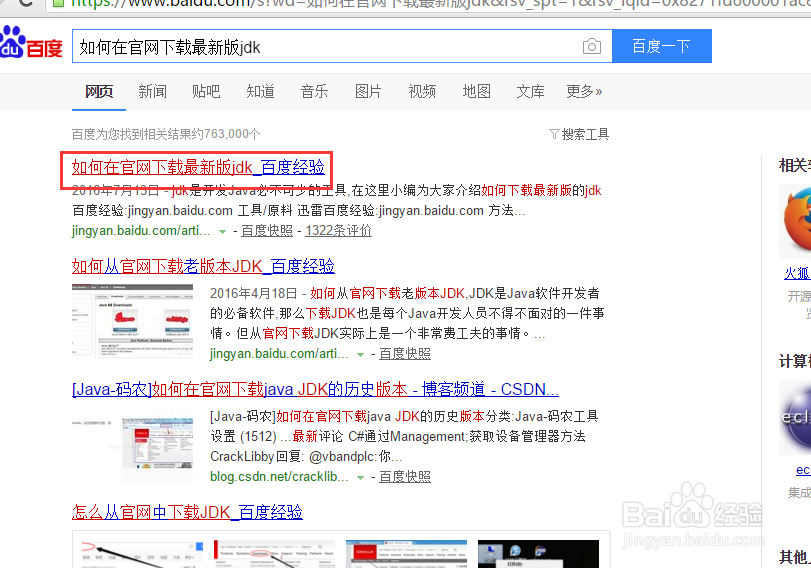The height and width of the screenshot is (568, 811).
Task: Open the 1322条评价 link
Action: point(338,231)
